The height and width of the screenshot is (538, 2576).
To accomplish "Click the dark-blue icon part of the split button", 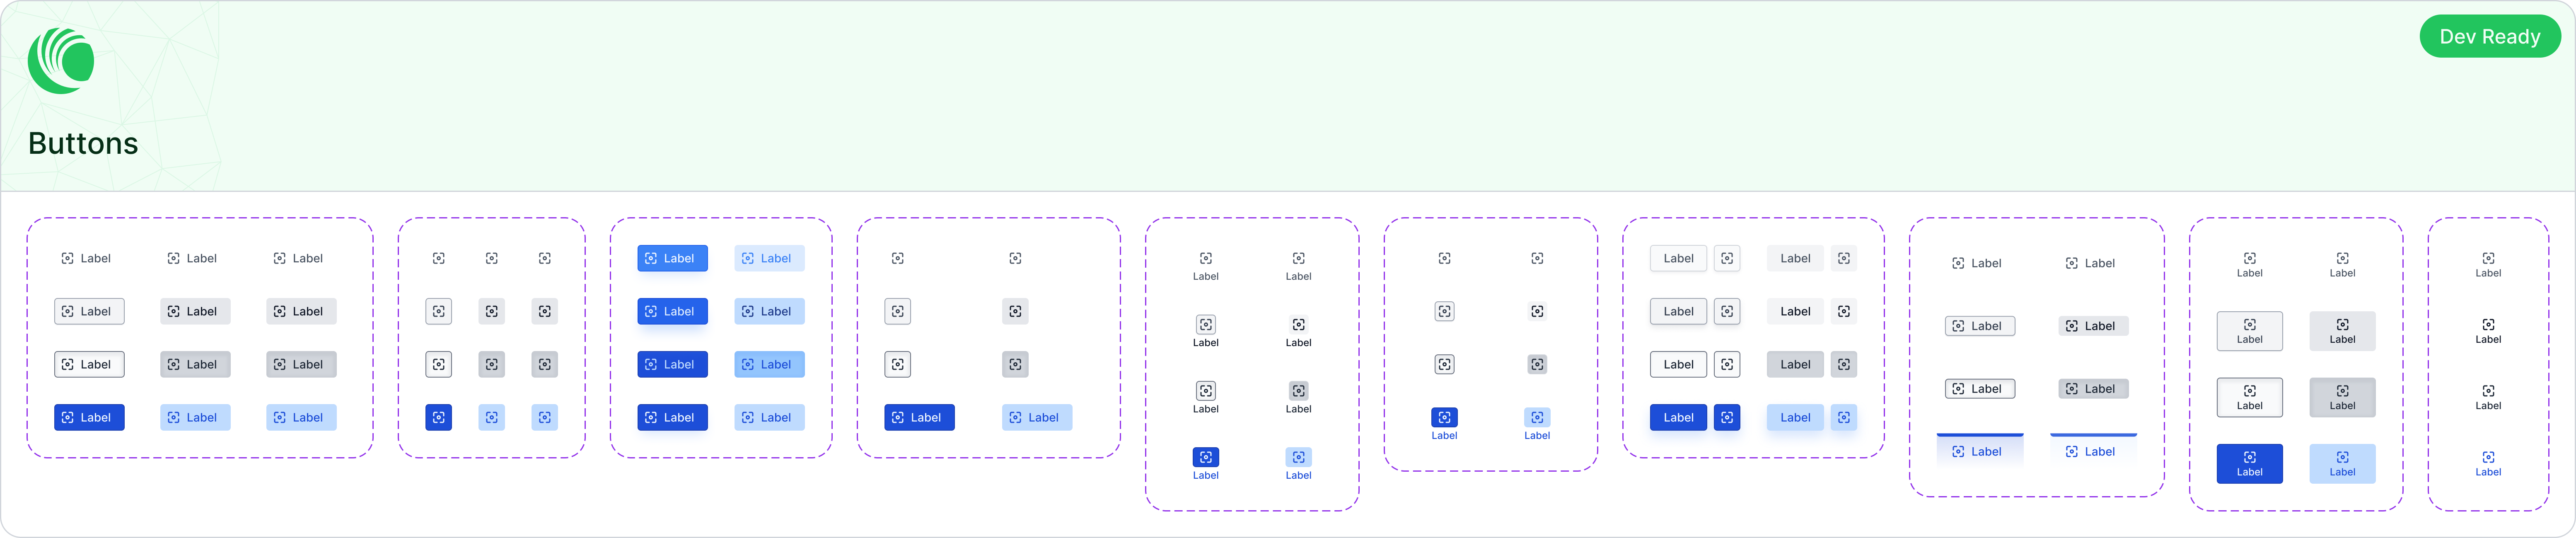I will (x=1727, y=417).
